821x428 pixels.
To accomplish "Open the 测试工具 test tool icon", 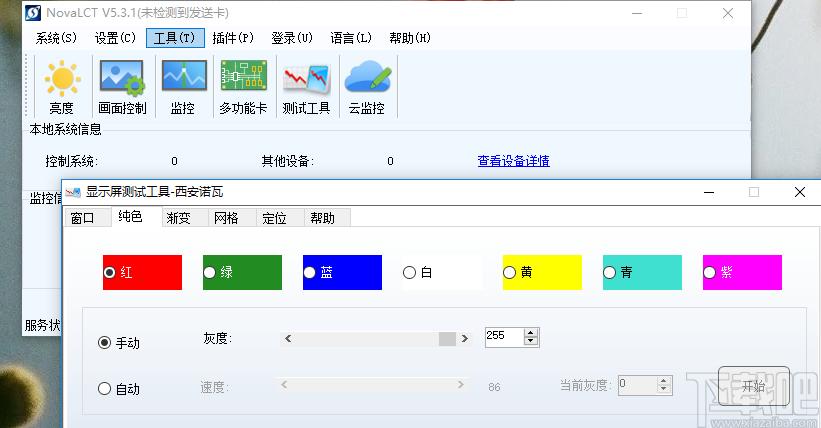I will point(306,87).
